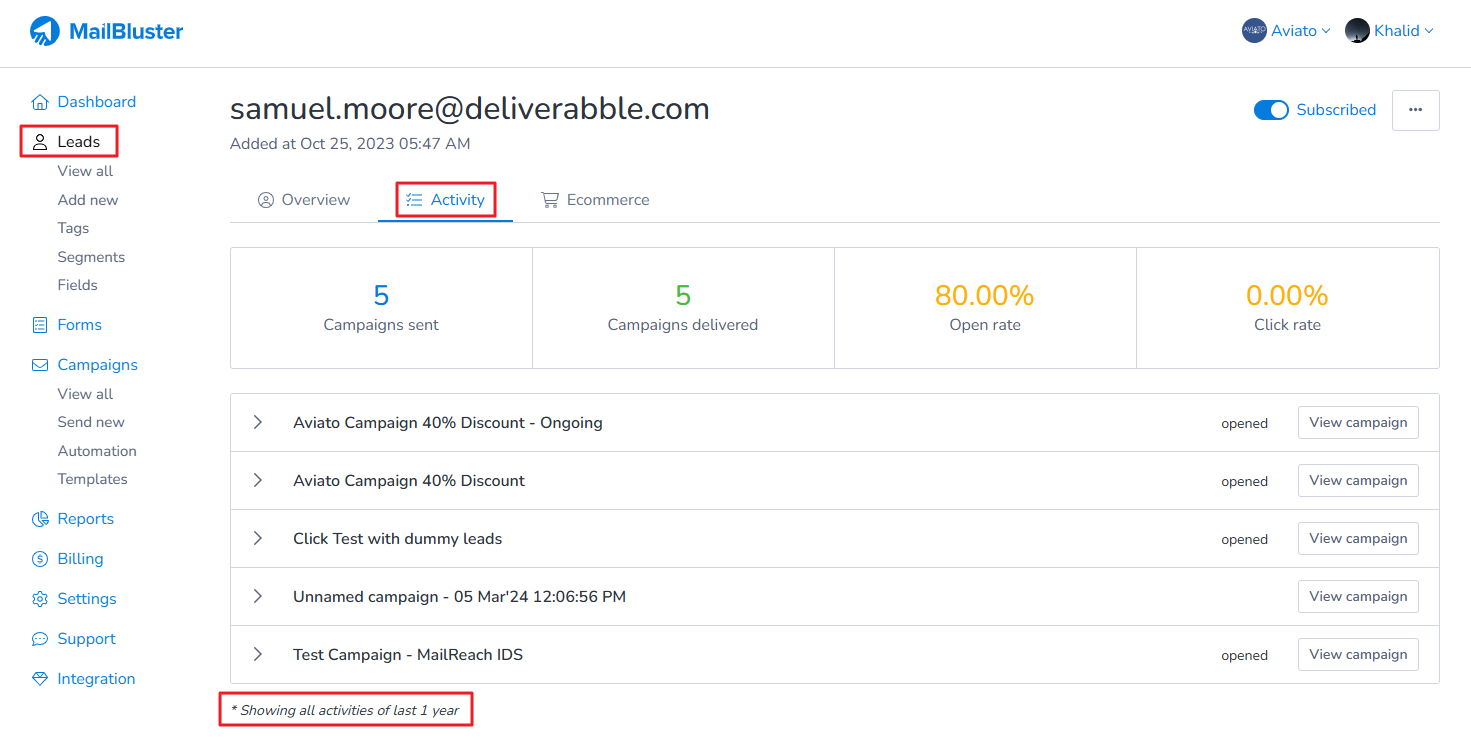Click the Dashboard home icon
1471x744 pixels.
[x=40, y=102]
